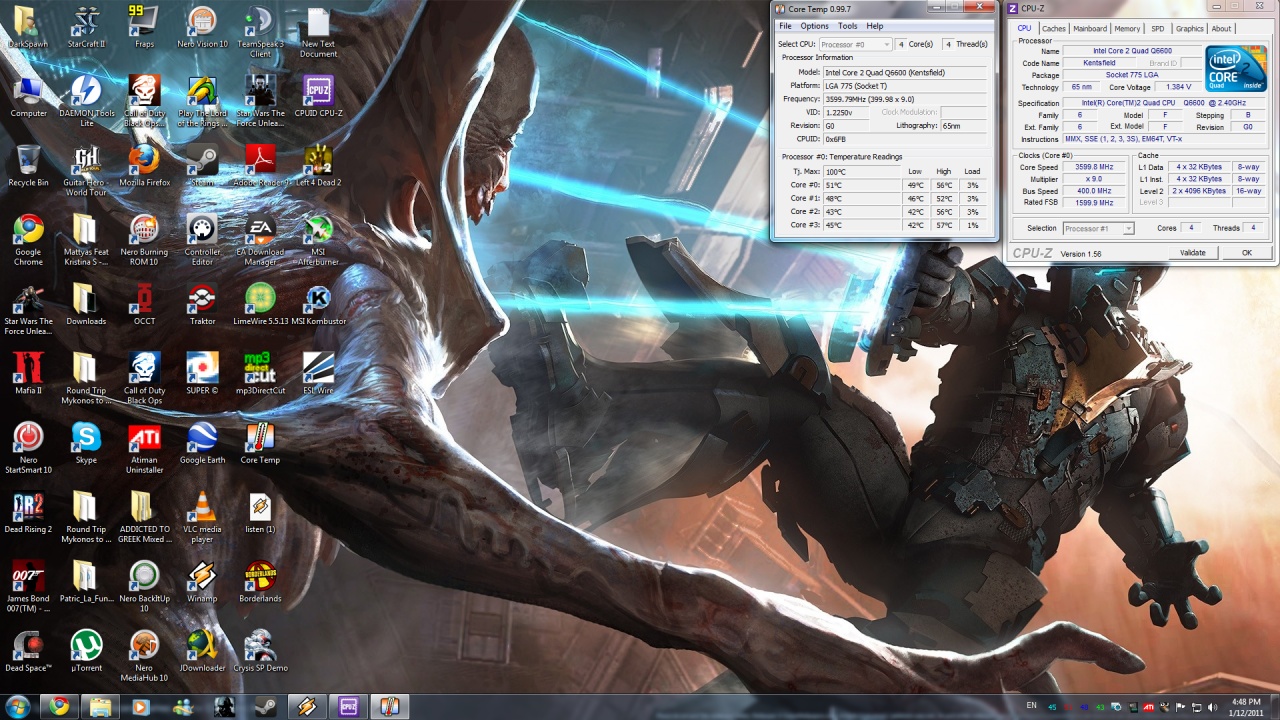Open the Traktor desktop shortcut
Screen dimensions: 1280x720
click(x=202, y=305)
